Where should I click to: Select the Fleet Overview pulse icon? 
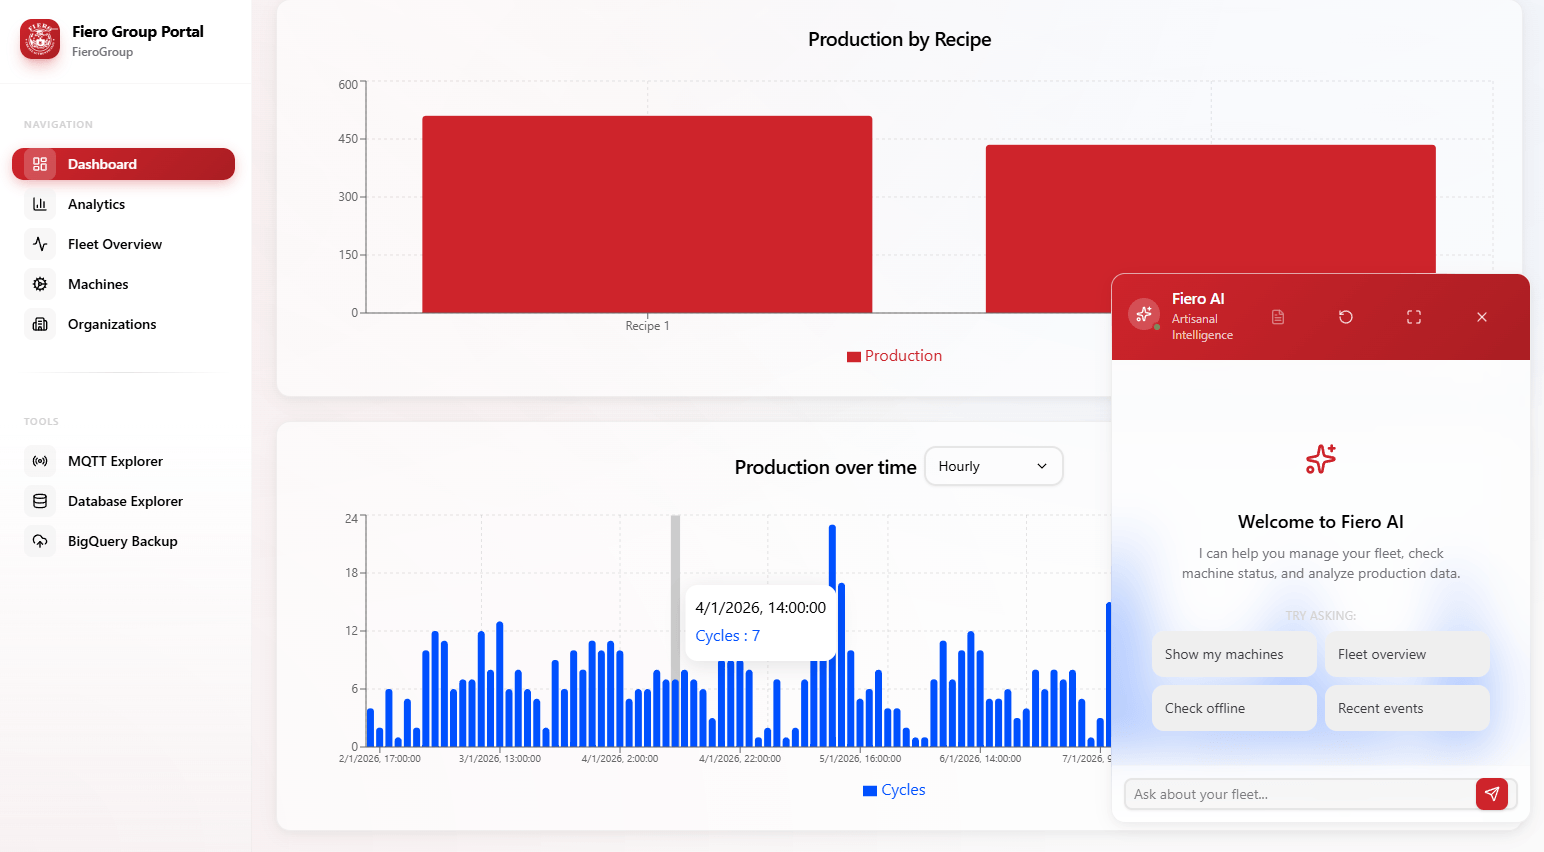click(39, 244)
